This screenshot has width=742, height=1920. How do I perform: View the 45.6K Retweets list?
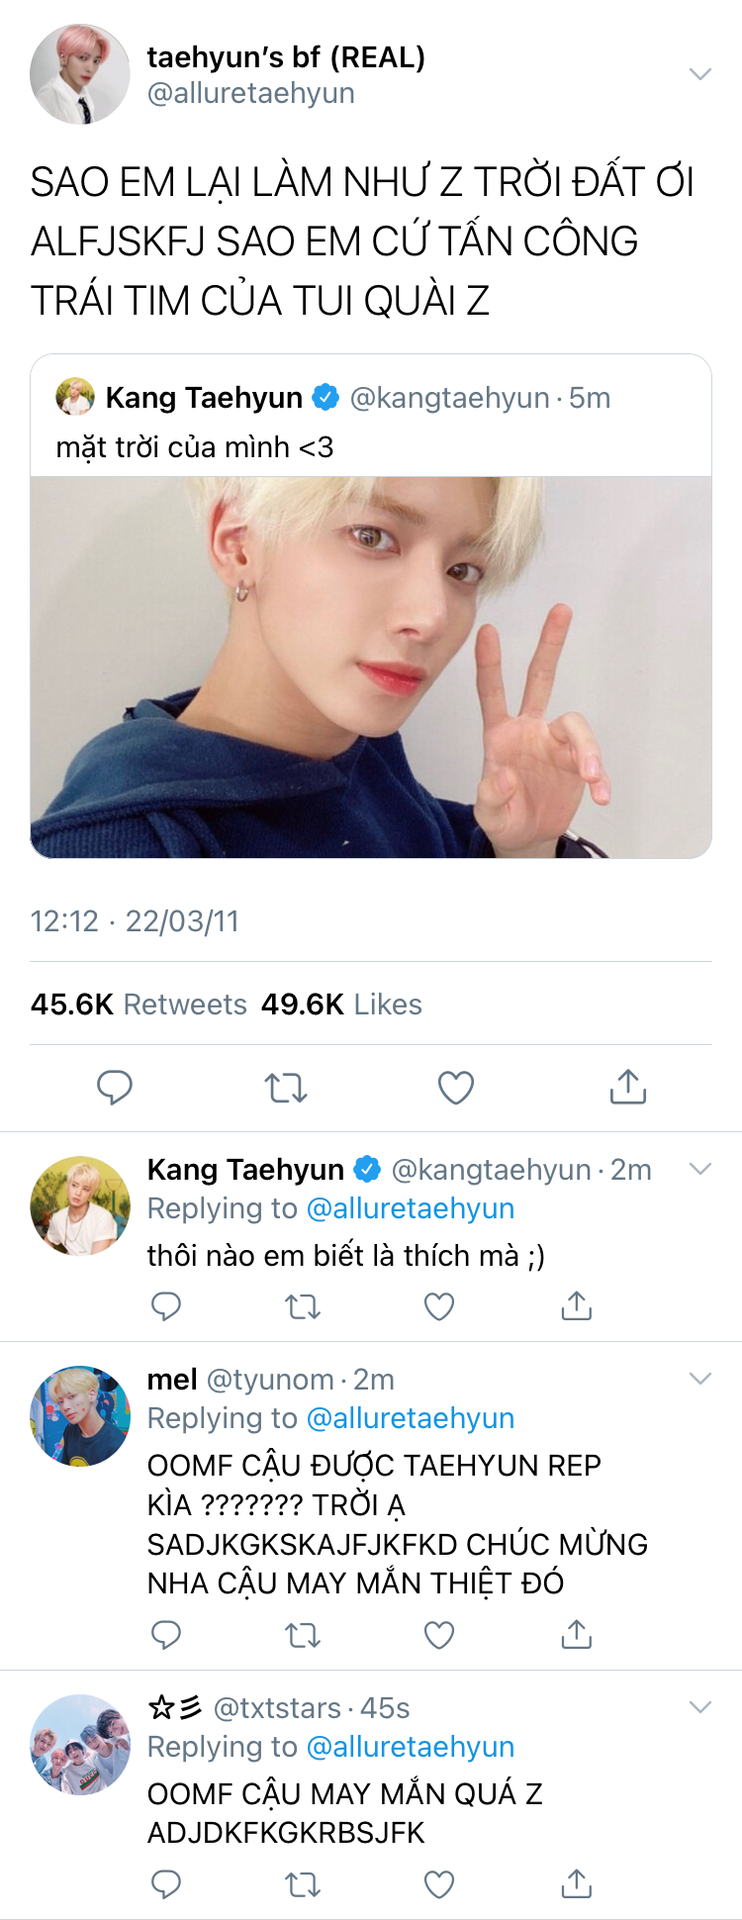[x=138, y=1004]
